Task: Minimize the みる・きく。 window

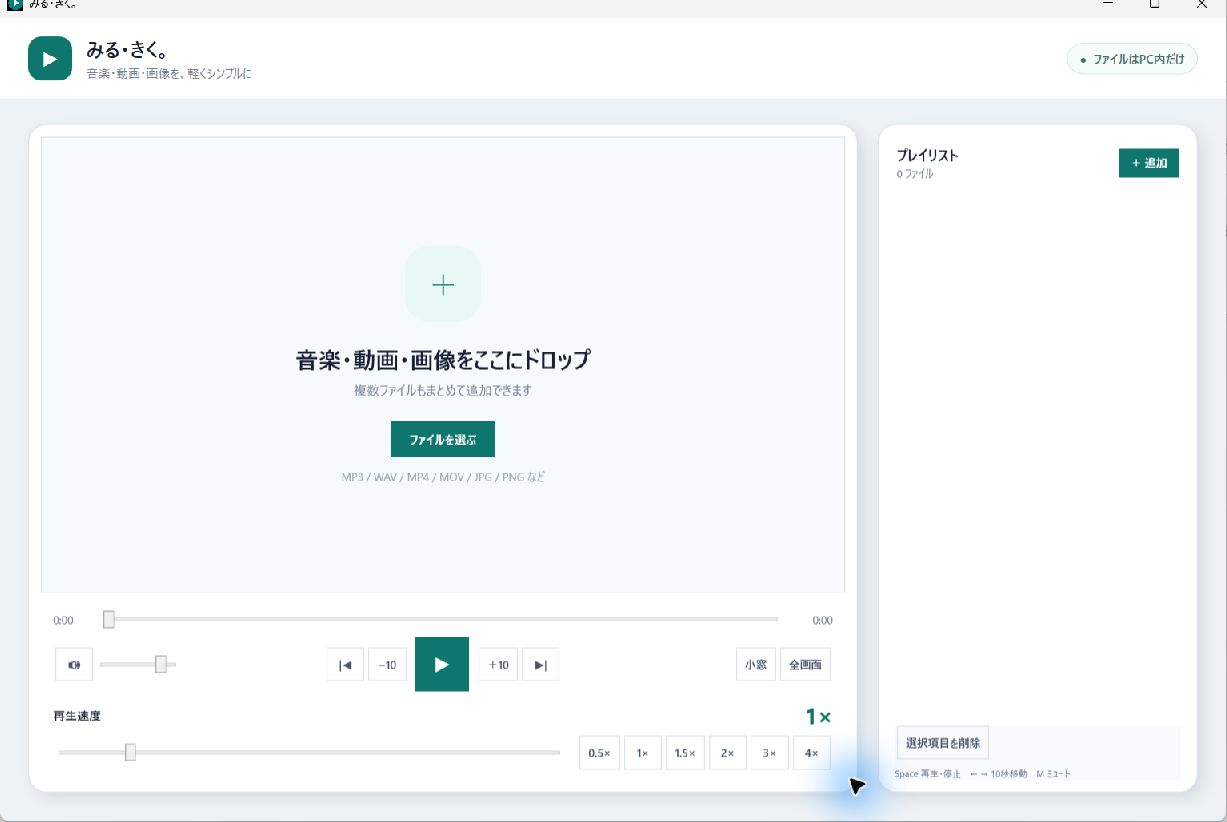Action: 1108,5
